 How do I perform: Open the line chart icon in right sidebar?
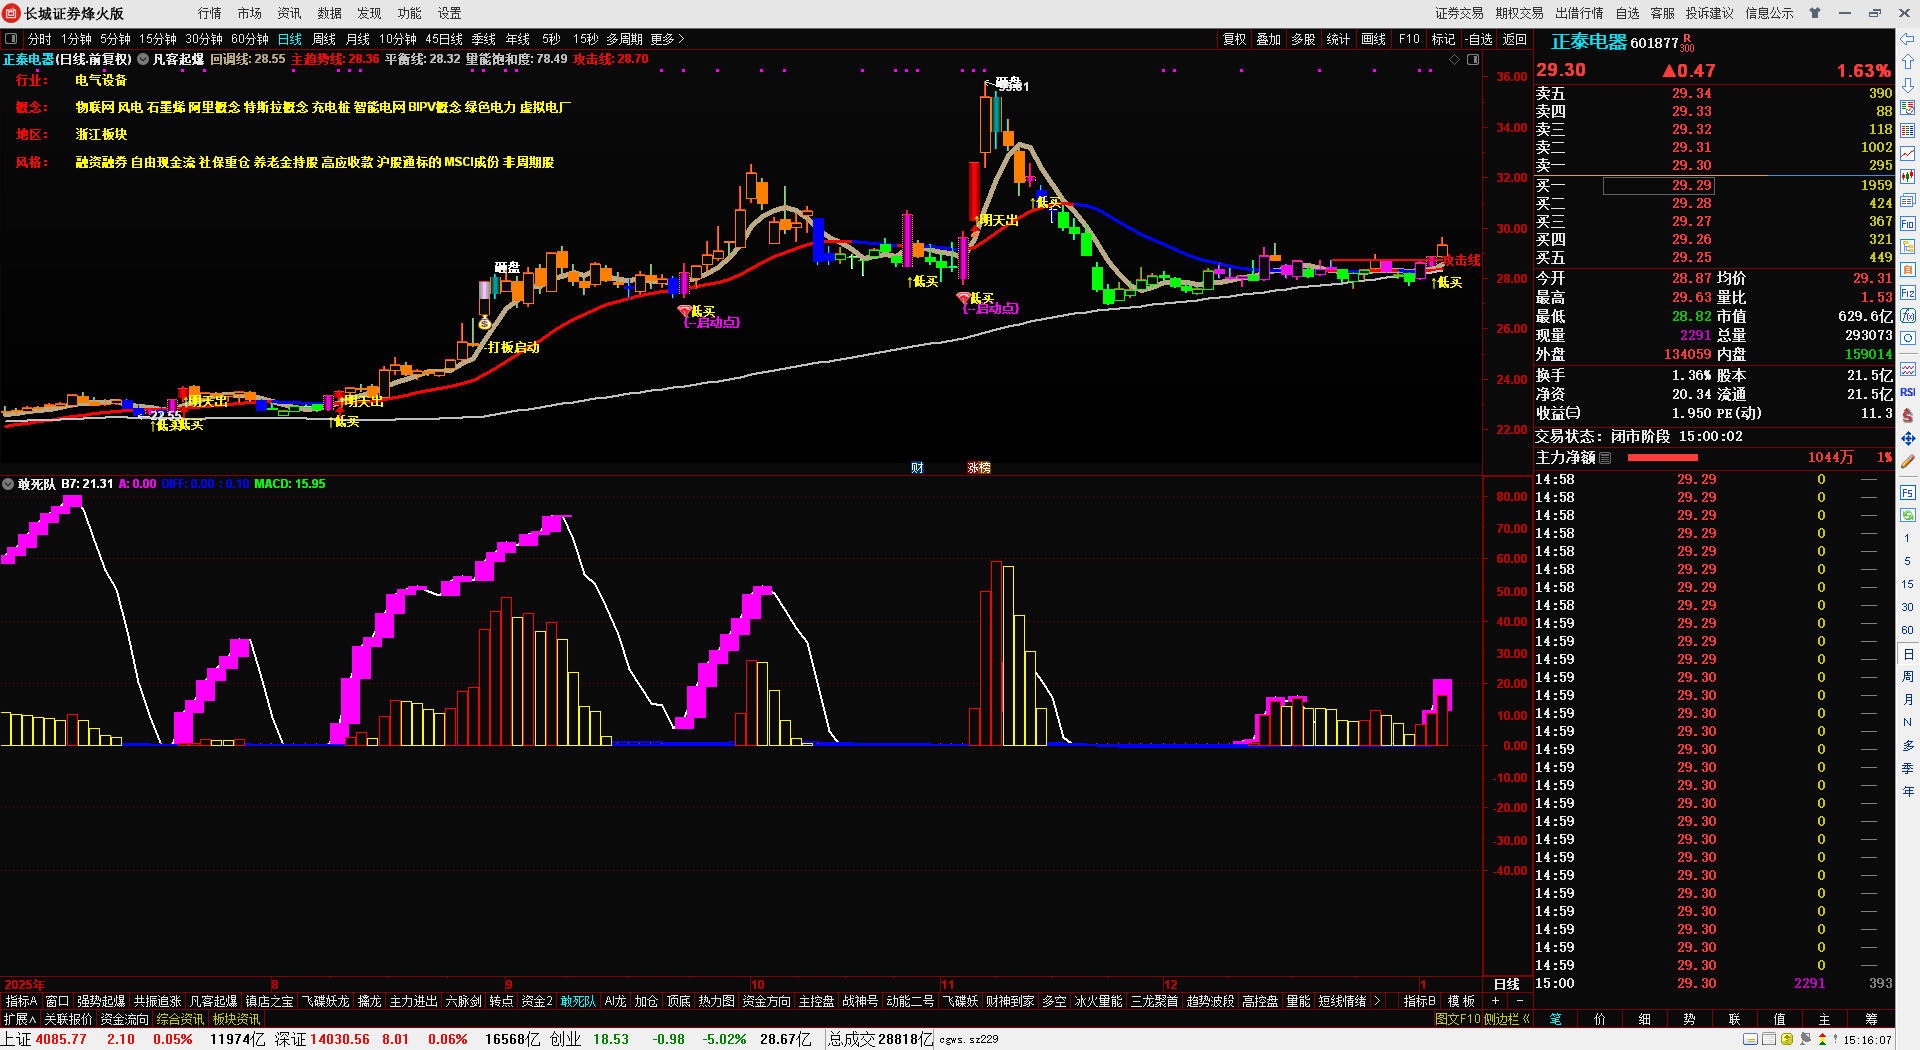(1907, 154)
